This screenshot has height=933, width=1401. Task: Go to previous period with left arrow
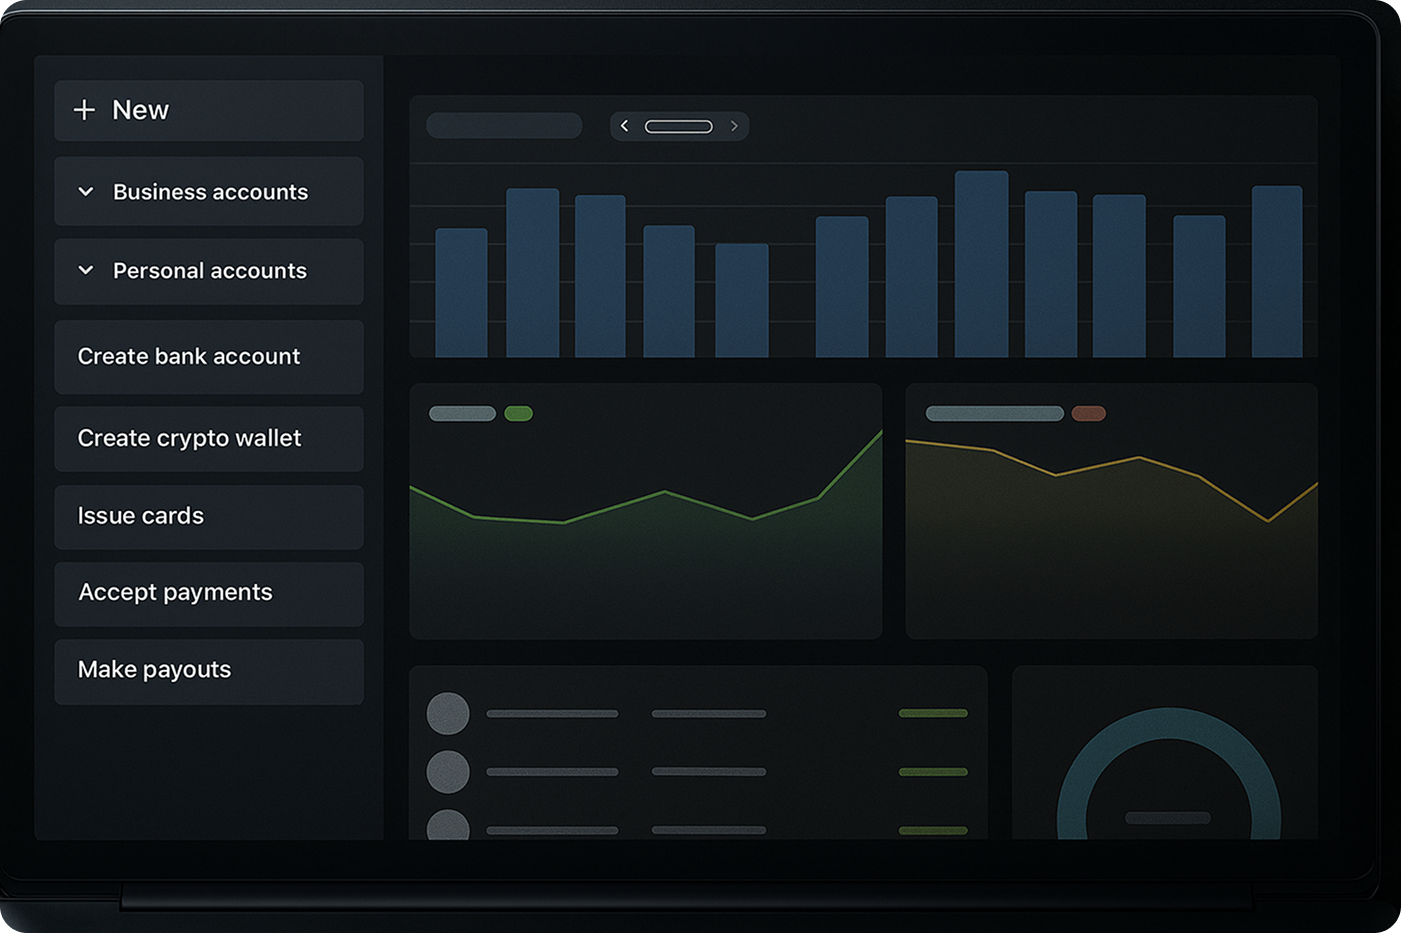pyautogui.click(x=625, y=126)
